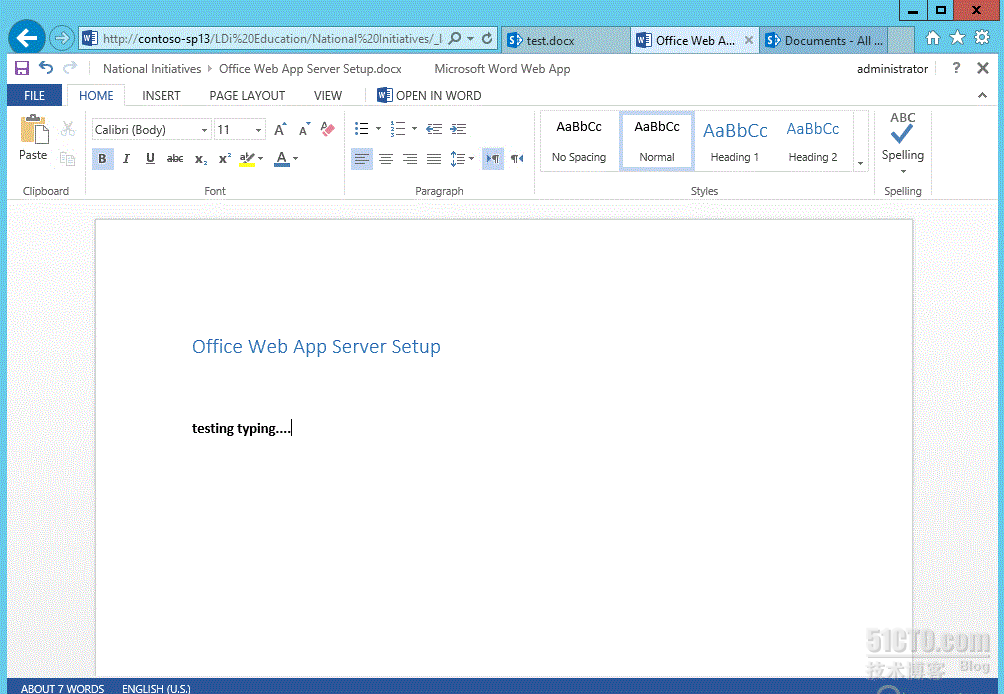Apply the Normal style
The image size is (1004, 694).
(x=657, y=141)
